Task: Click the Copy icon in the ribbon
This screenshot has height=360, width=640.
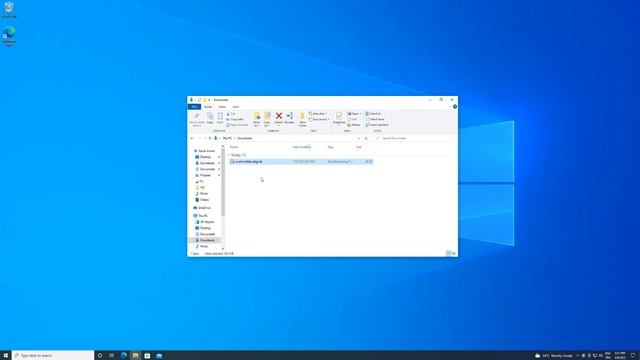Action: click(x=210, y=116)
